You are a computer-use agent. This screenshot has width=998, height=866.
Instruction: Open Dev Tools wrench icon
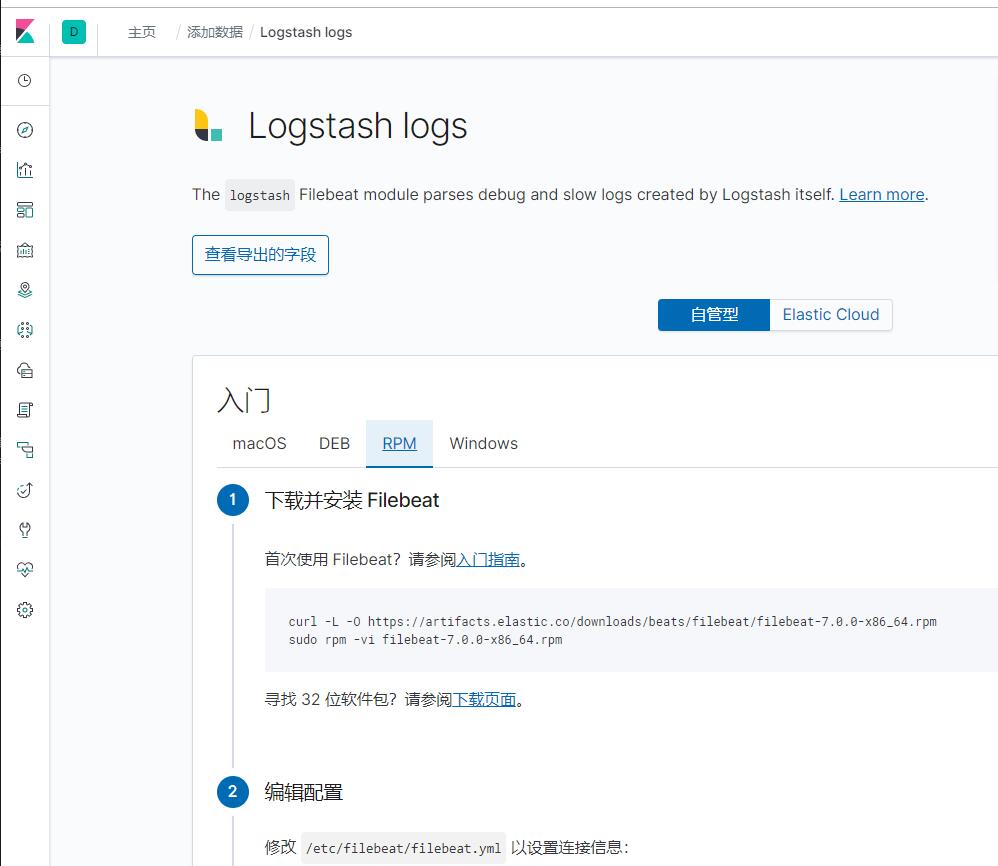25,530
